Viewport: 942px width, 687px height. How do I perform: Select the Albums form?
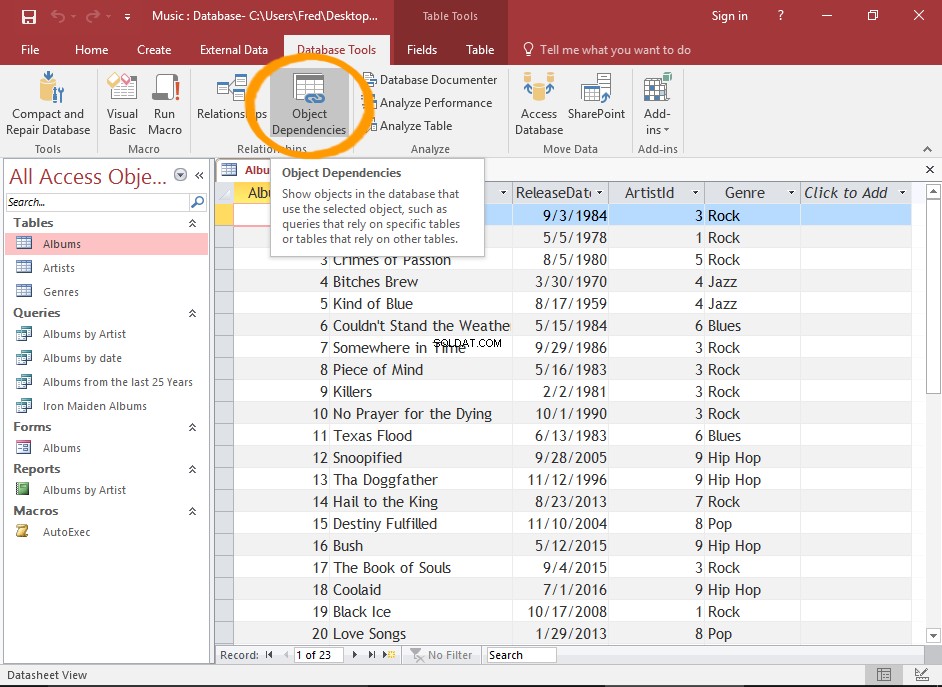tap(107, 448)
